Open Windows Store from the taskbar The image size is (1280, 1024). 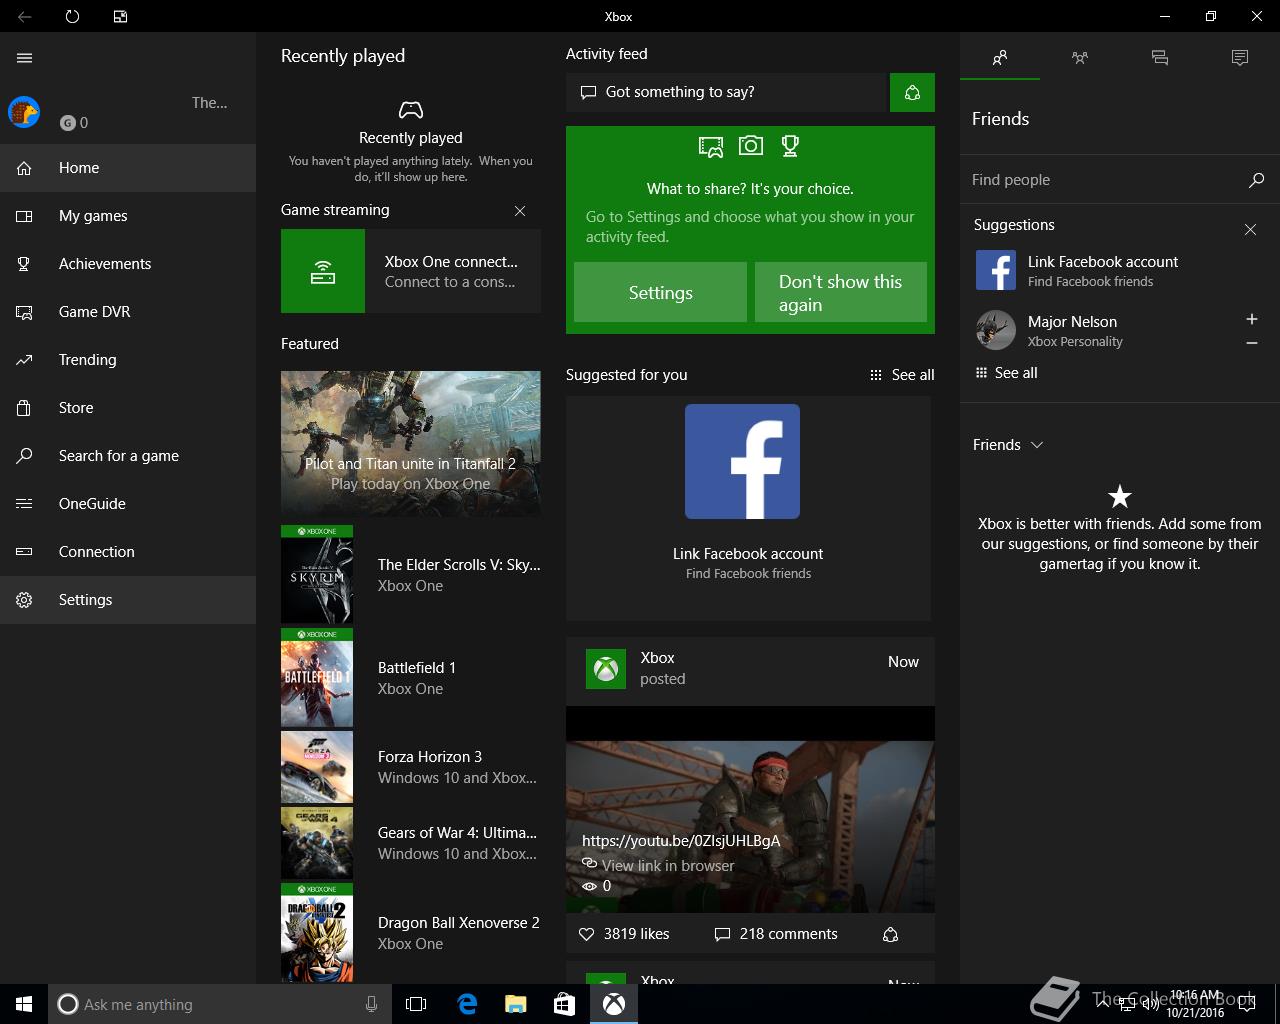point(564,1004)
